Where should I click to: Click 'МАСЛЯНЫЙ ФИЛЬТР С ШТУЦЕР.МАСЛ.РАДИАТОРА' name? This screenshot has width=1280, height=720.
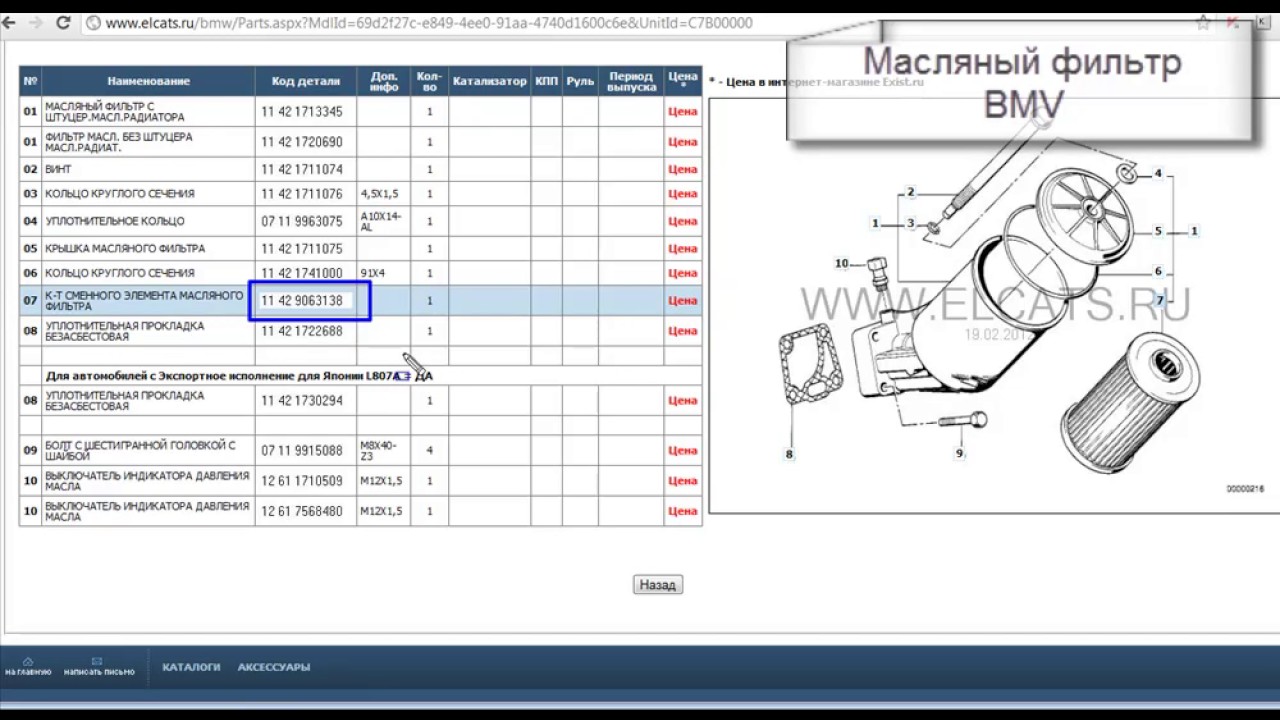click(x=115, y=112)
